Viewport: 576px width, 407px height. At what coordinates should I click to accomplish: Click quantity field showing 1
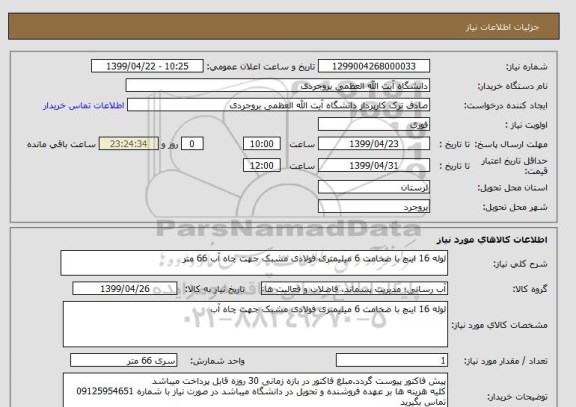tap(392, 361)
